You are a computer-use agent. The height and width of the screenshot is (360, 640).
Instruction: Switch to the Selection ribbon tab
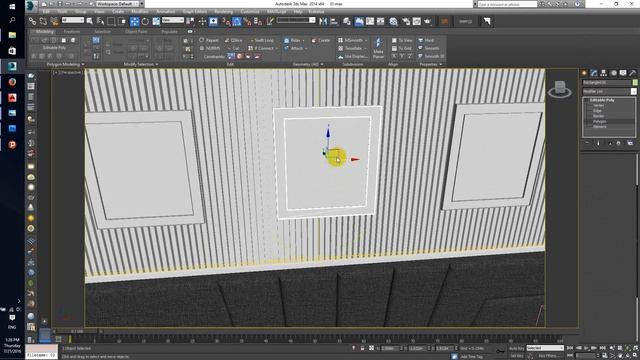tap(102, 31)
